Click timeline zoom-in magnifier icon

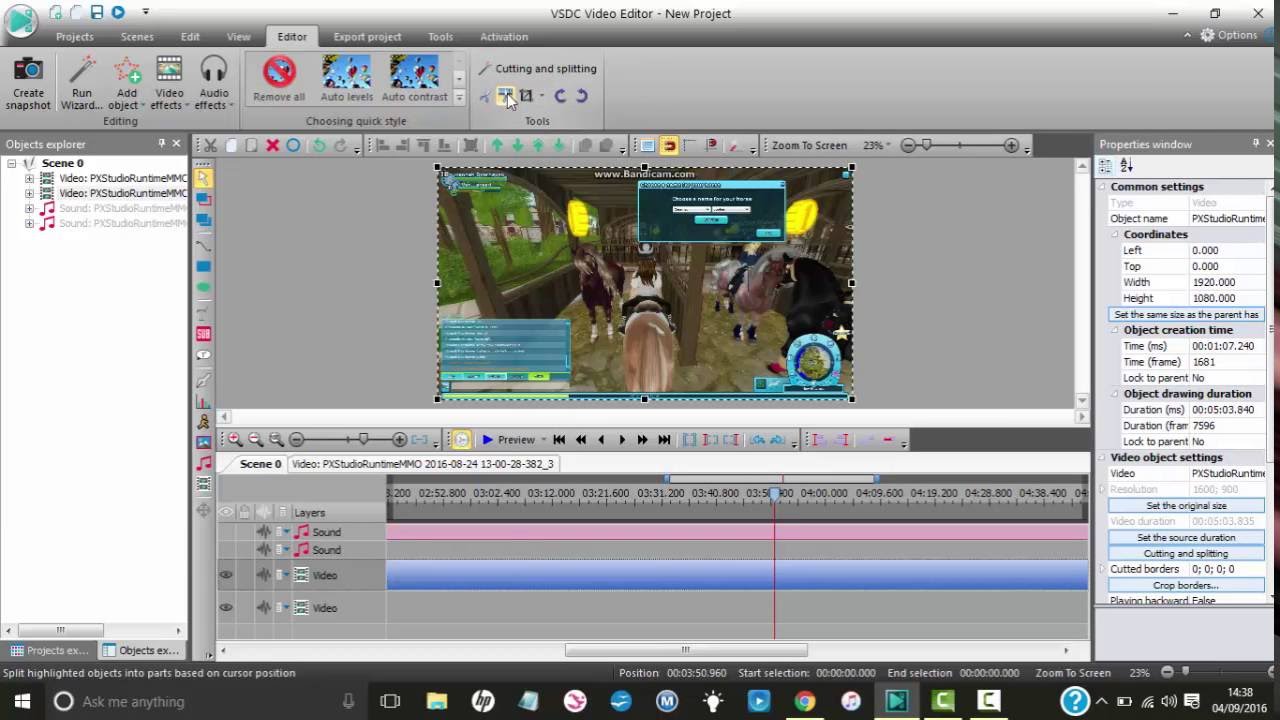[x=234, y=440]
